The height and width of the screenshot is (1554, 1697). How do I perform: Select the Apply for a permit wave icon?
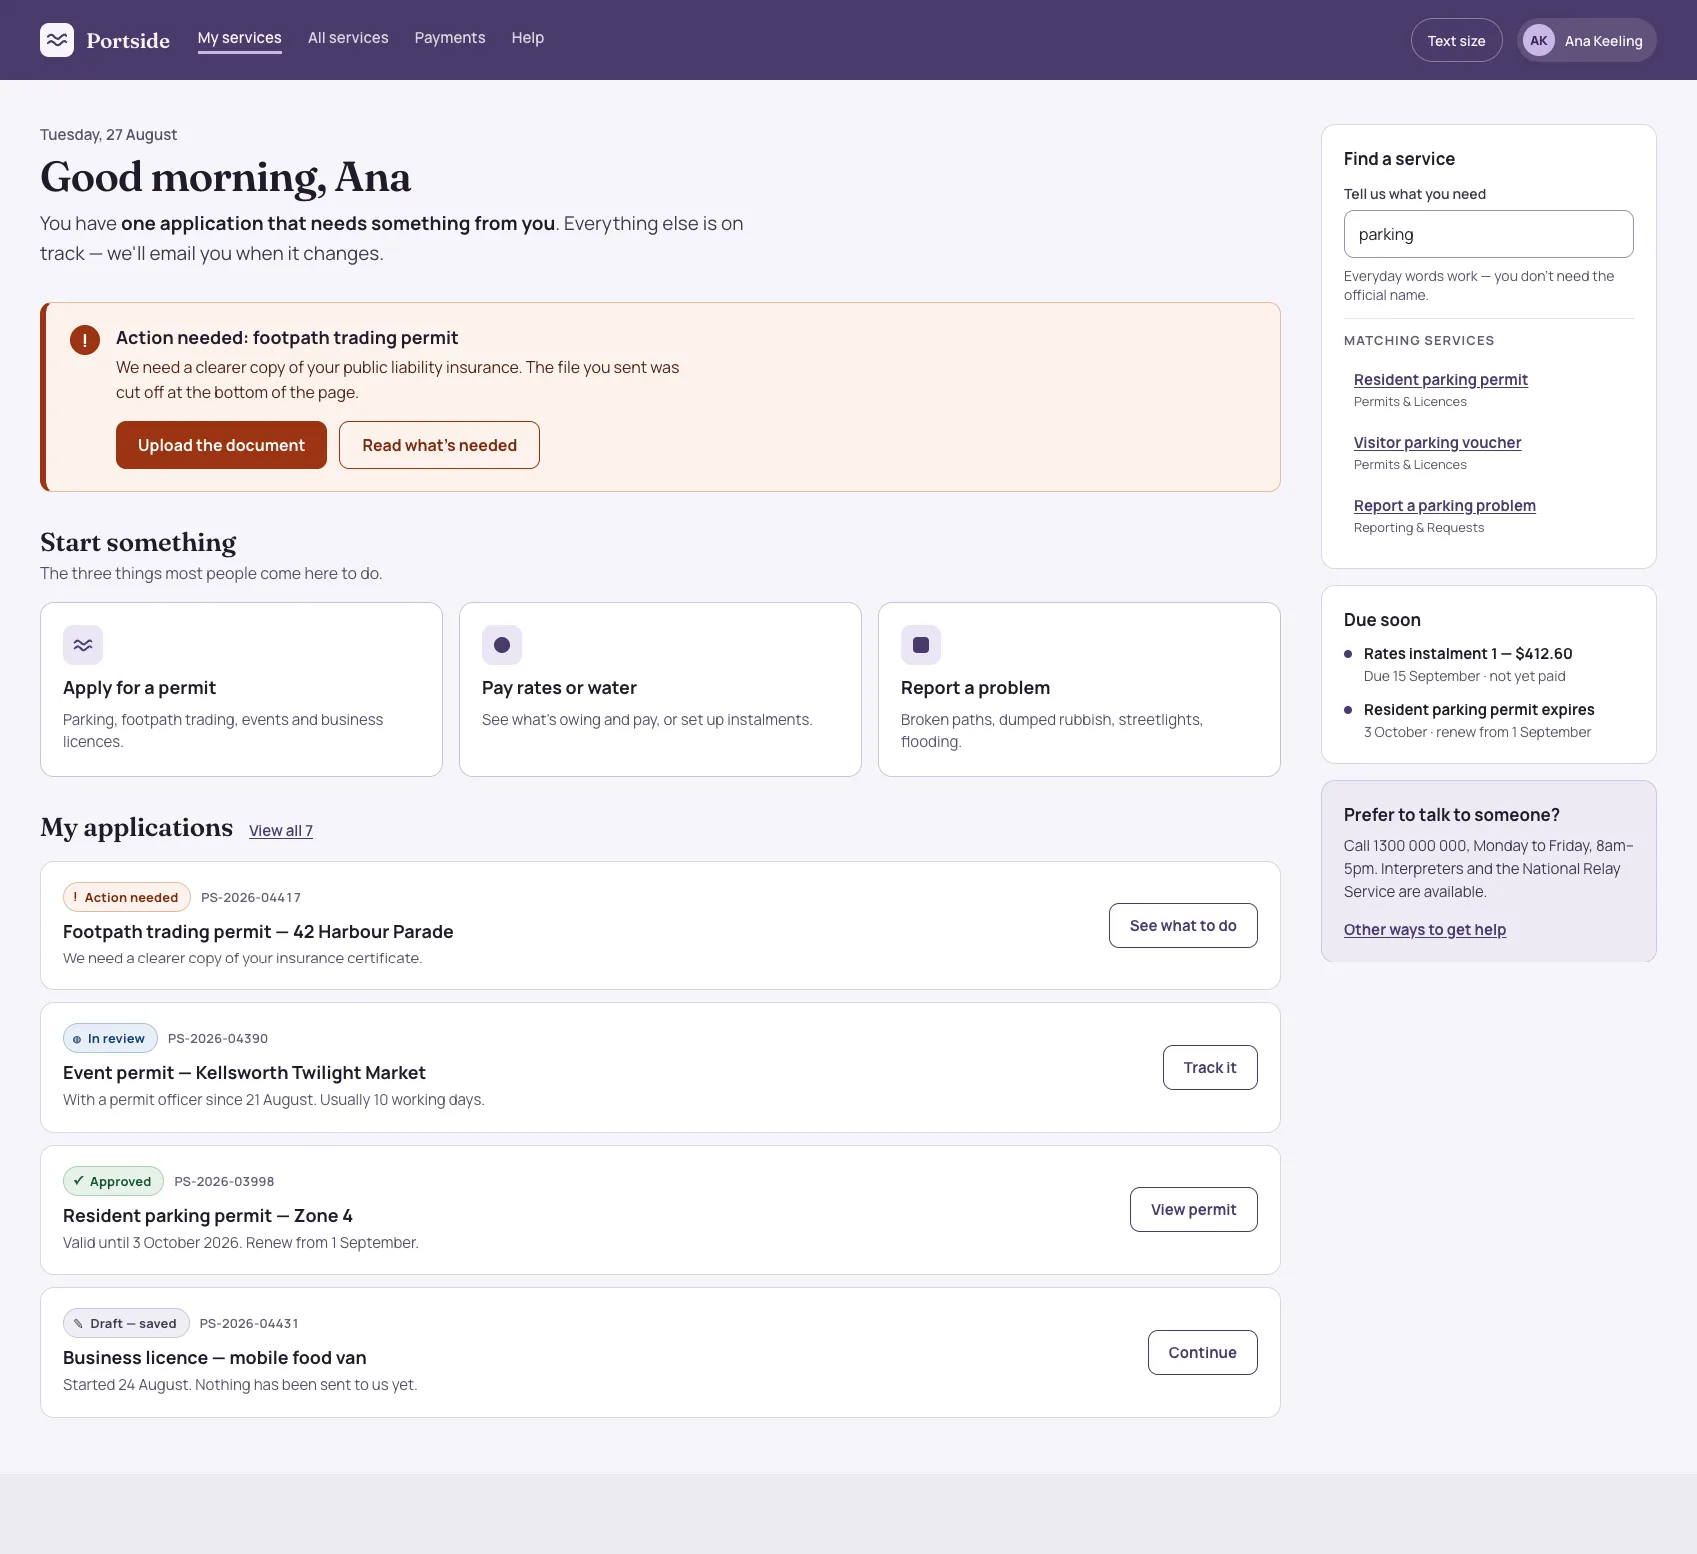(83, 645)
